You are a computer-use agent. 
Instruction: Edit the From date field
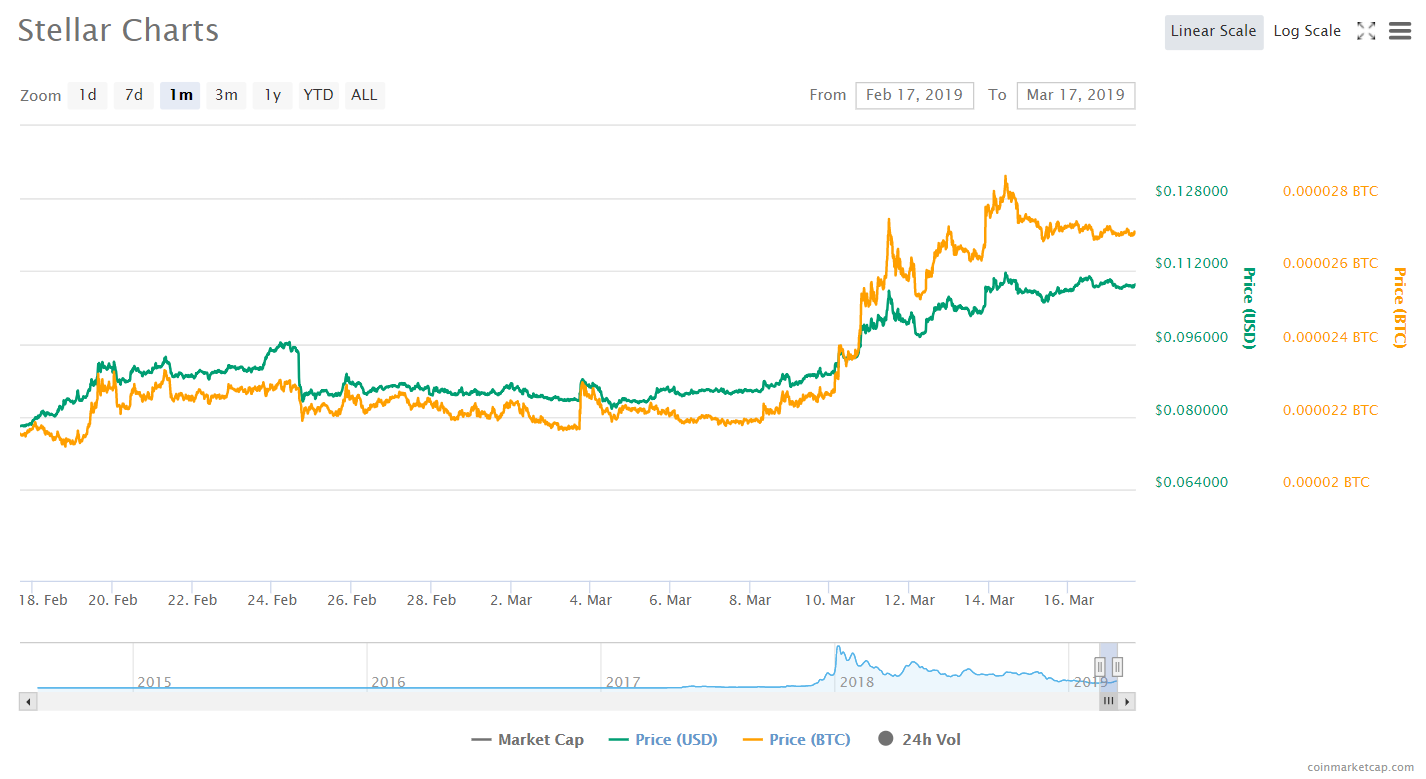click(x=914, y=95)
